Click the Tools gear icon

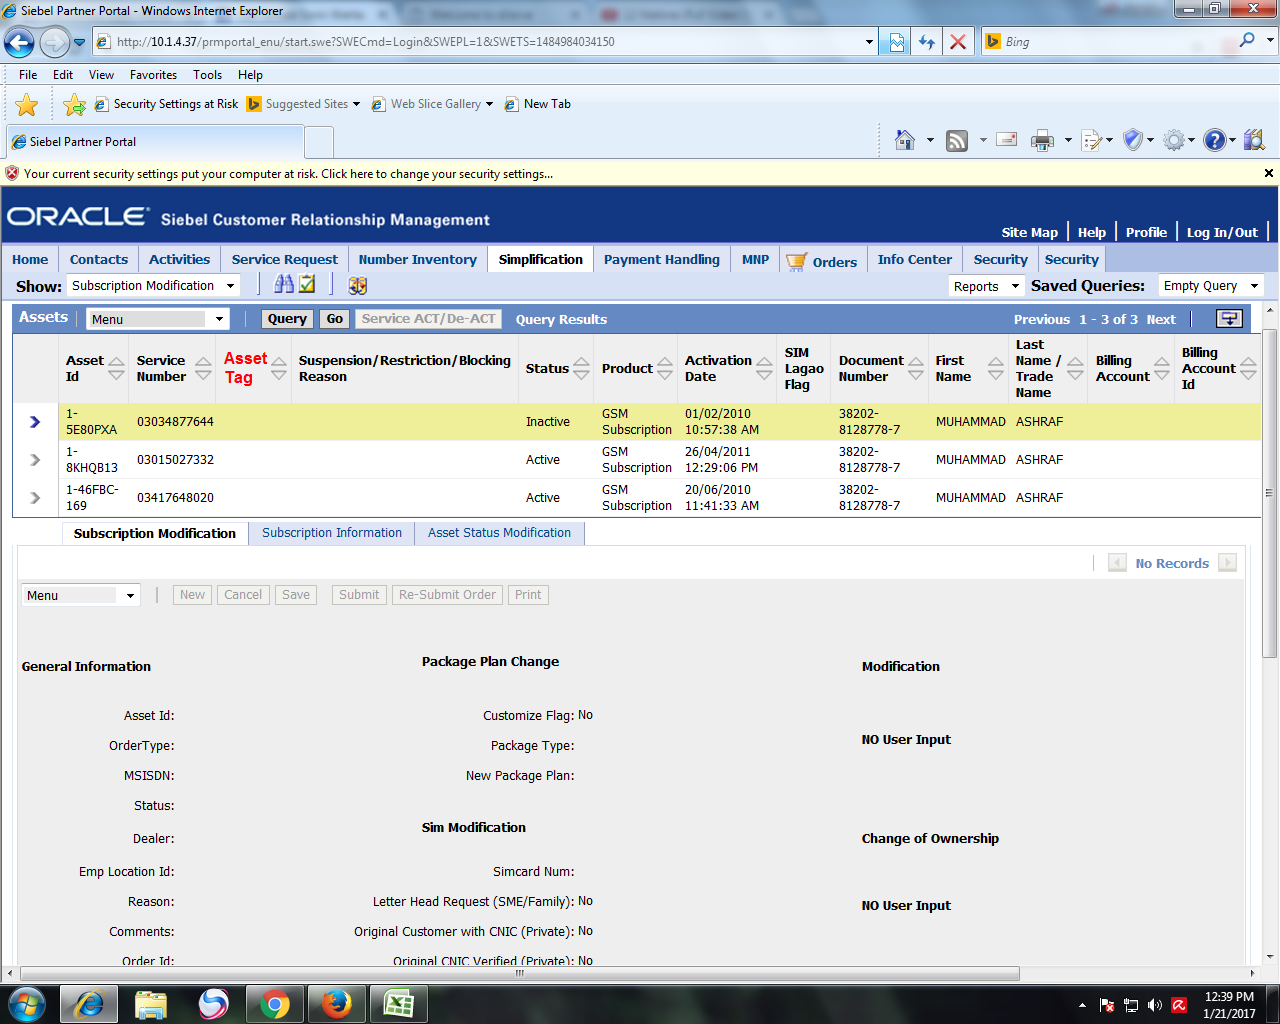click(1174, 141)
